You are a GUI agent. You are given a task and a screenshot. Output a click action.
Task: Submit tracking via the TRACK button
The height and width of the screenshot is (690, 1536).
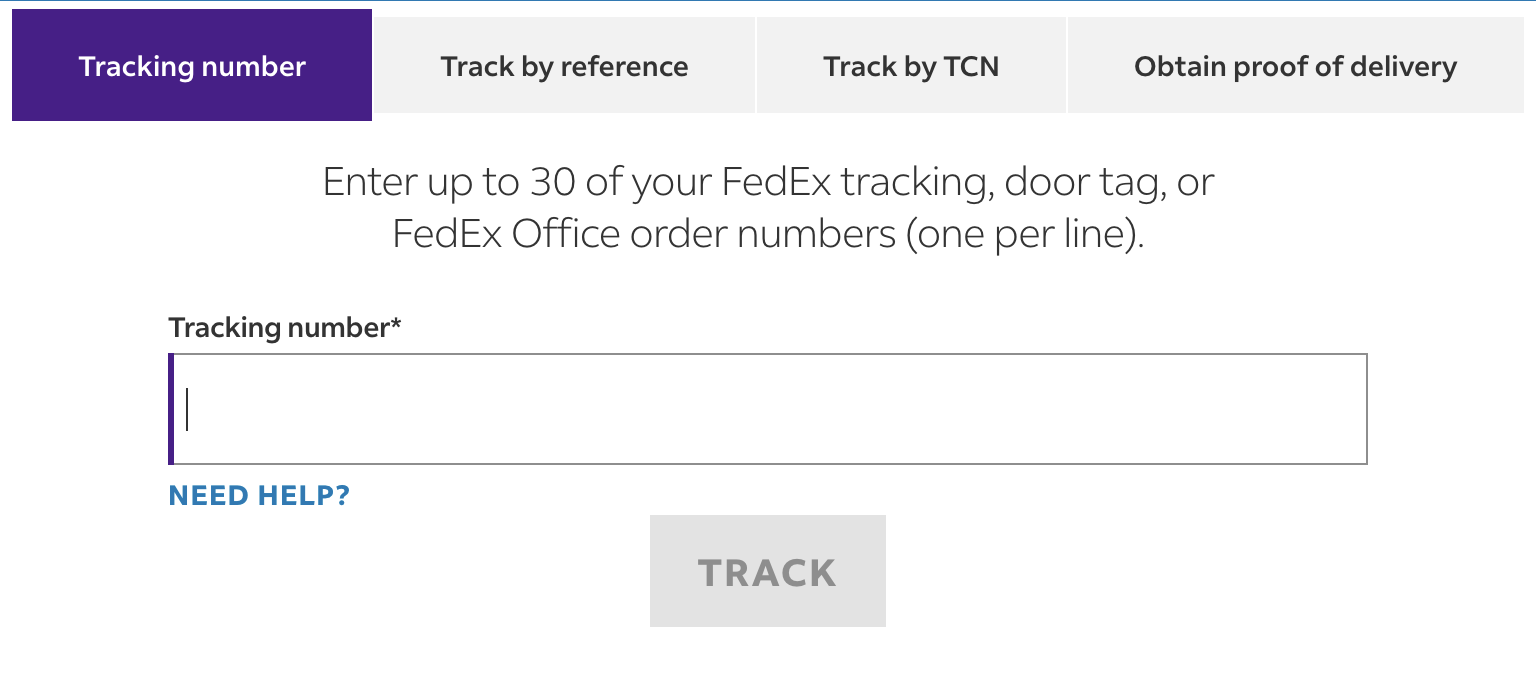pyautogui.click(x=767, y=570)
